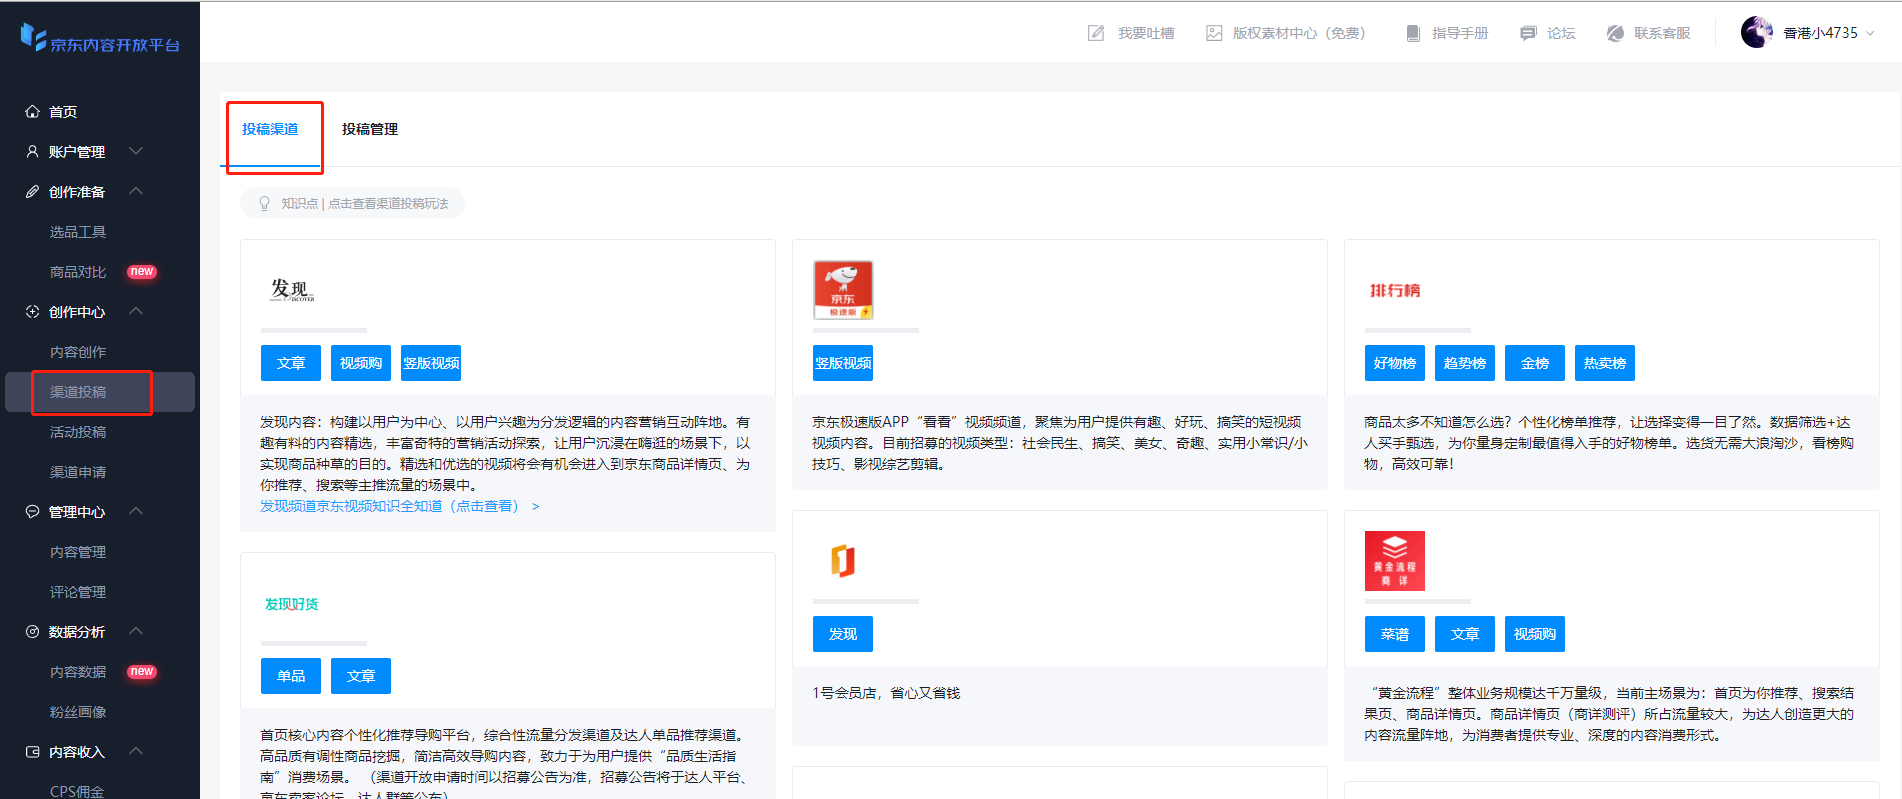Collapse the 管理中心 section chevron
This screenshot has height=799, width=1902.
[x=136, y=511]
